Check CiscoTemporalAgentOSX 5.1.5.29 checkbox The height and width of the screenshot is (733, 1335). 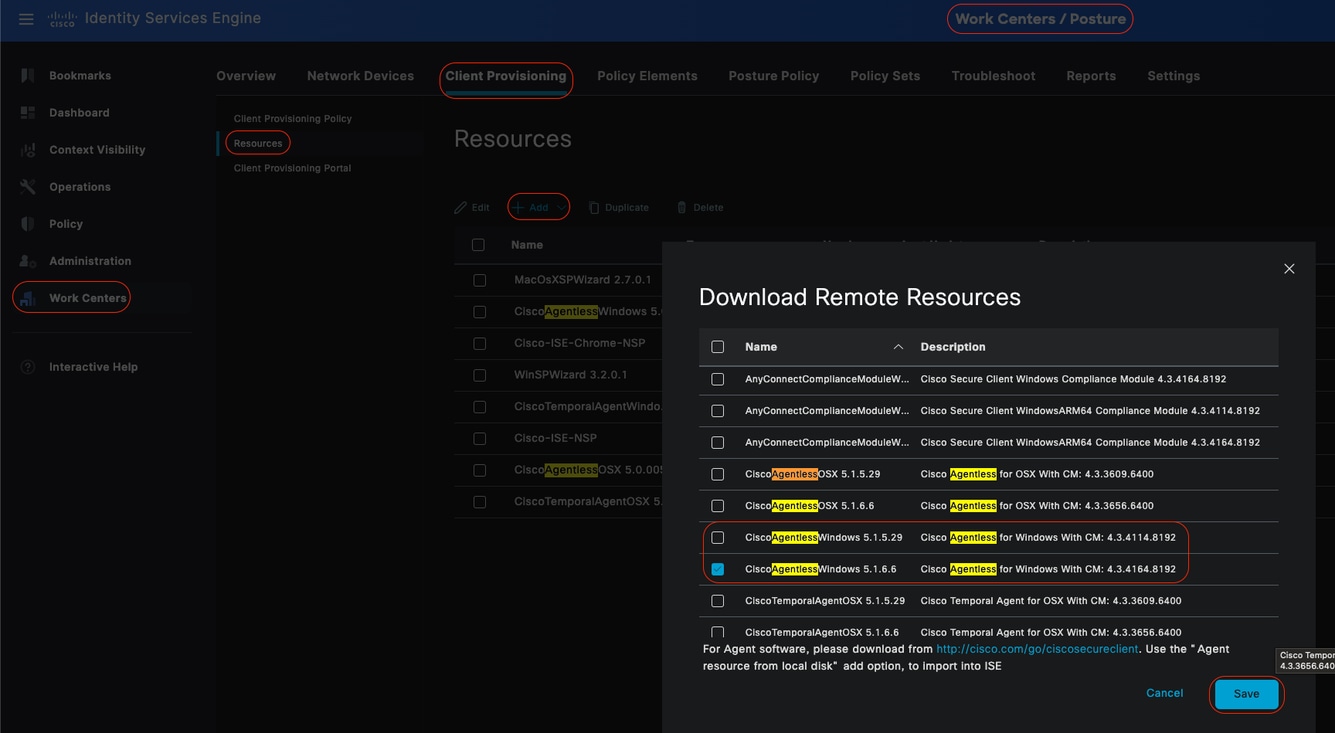717,601
